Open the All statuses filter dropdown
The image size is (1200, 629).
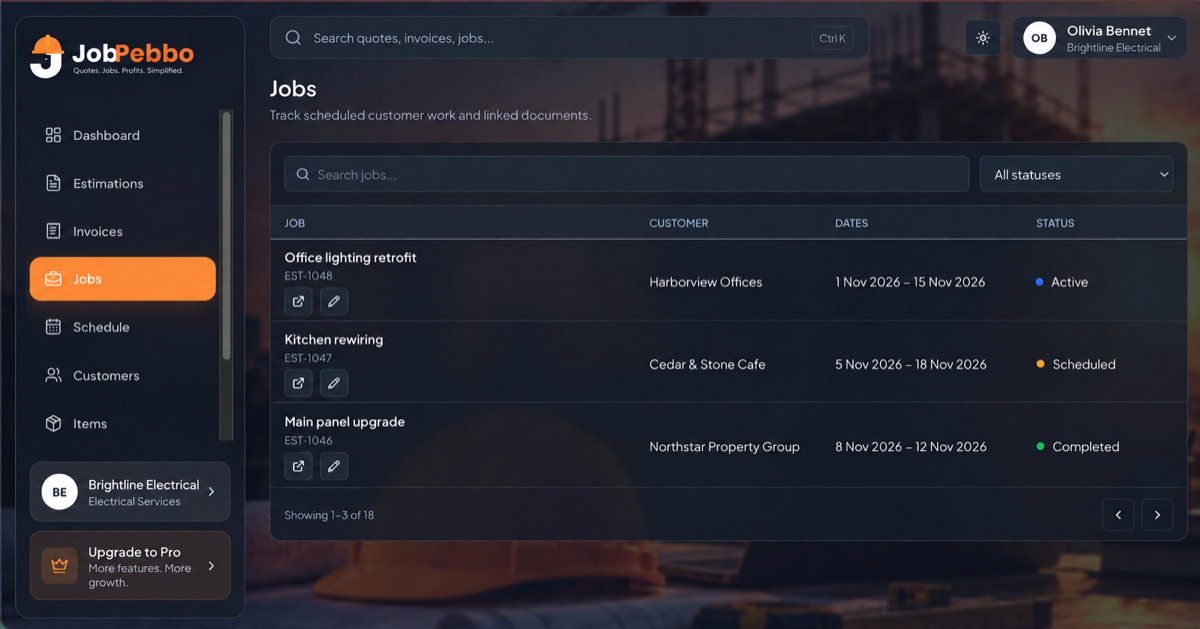[x=1076, y=174]
